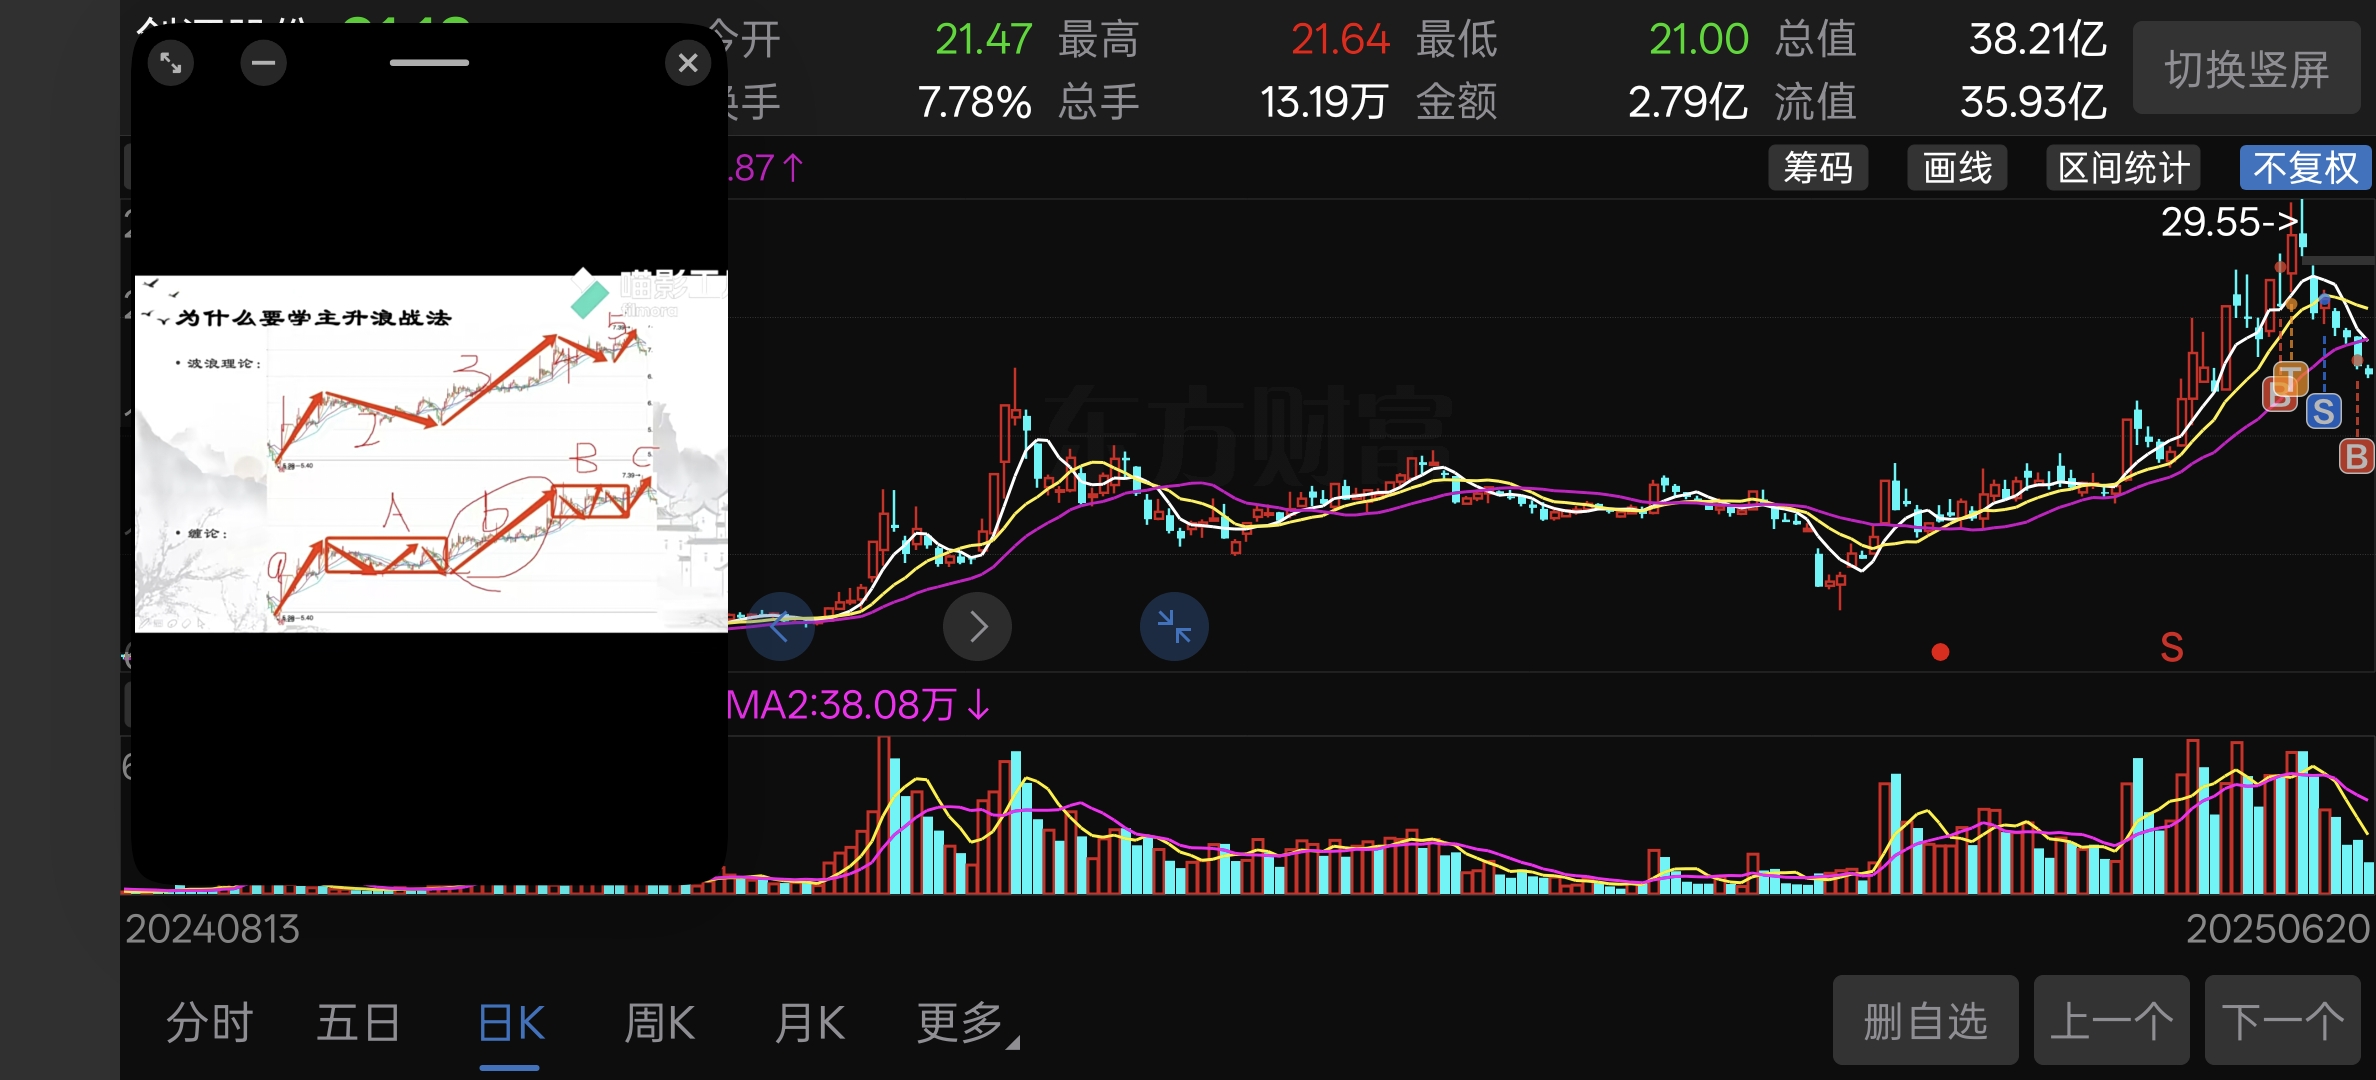This screenshot has width=2376, height=1080.
Task: Tap the blue S sell marker
Action: coord(2324,412)
